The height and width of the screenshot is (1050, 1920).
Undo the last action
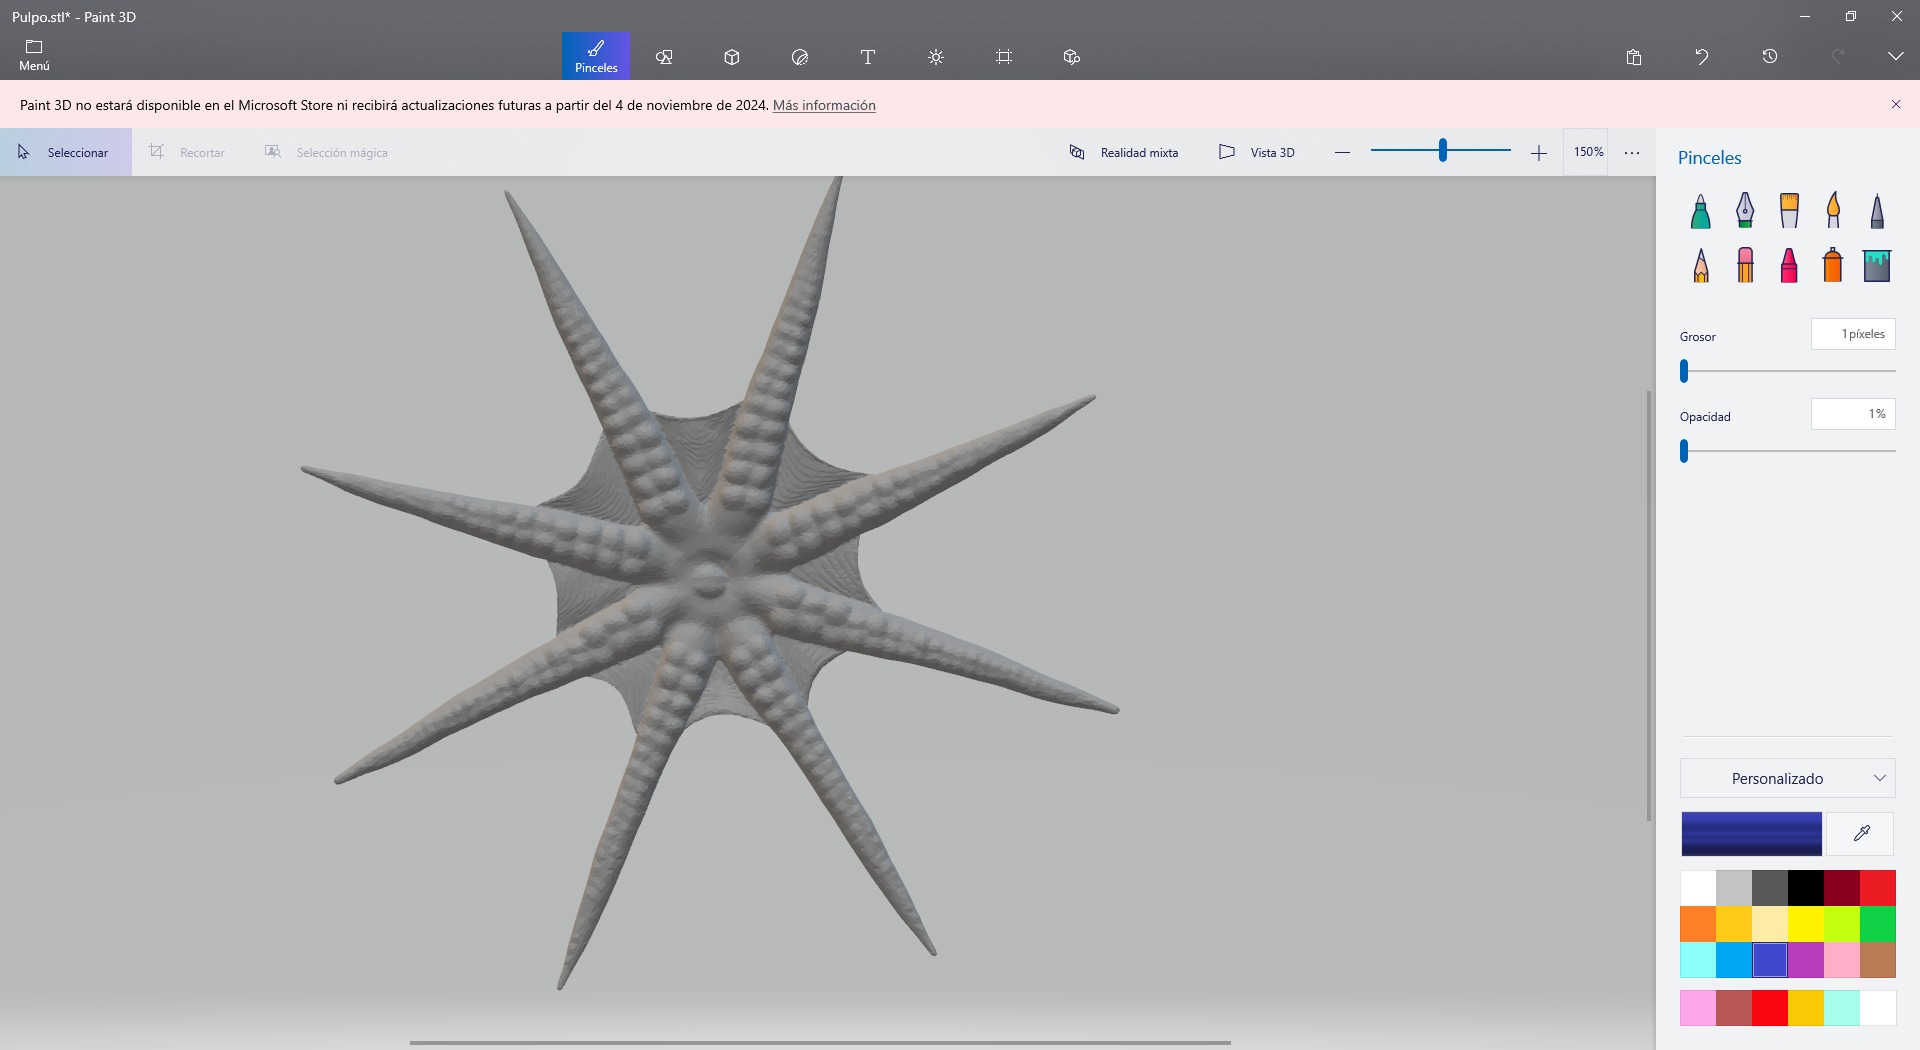pos(1702,57)
